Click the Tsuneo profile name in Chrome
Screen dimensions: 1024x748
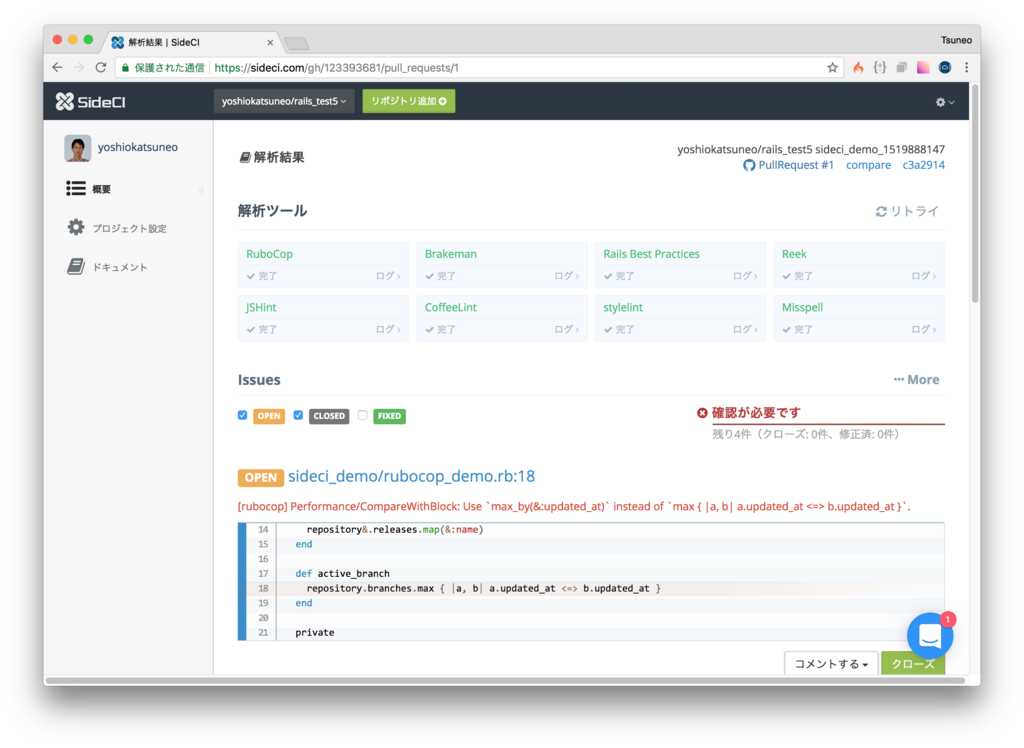pyautogui.click(x=956, y=41)
